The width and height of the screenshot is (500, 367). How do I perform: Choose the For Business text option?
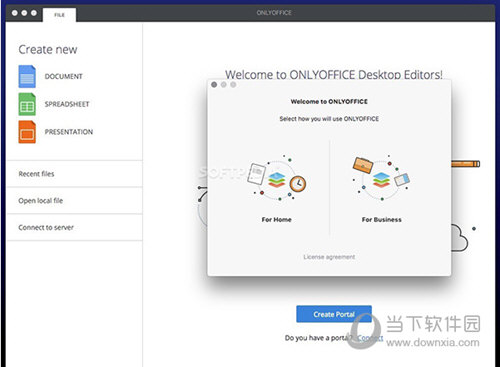coord(382,219)
